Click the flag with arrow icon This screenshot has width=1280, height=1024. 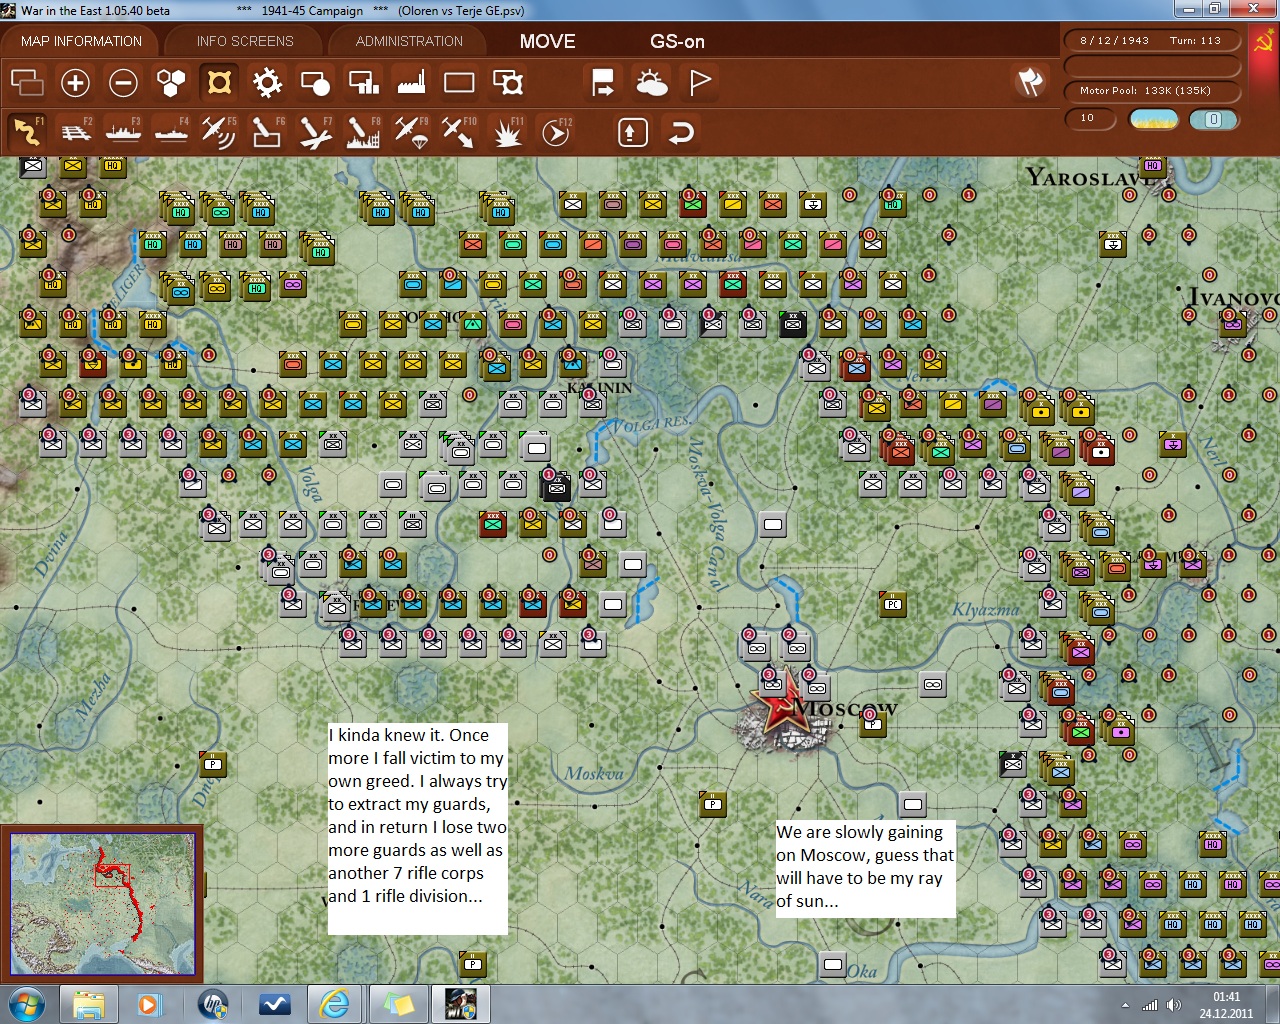coord(603,82)
